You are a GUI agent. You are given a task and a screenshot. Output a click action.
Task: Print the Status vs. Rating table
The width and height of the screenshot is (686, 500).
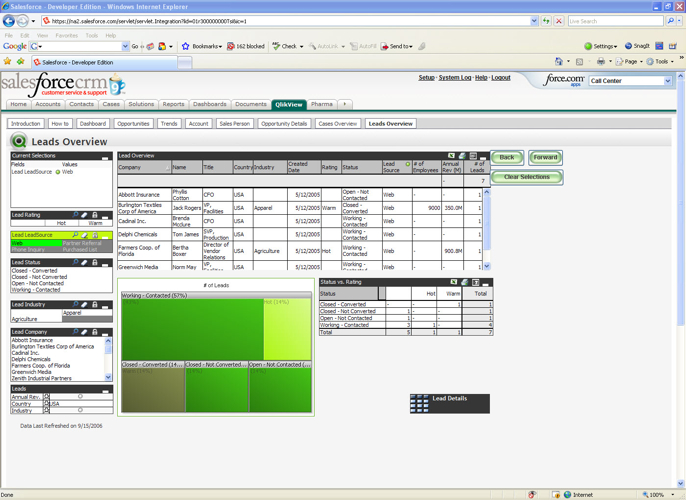click(x=465, y=282)
